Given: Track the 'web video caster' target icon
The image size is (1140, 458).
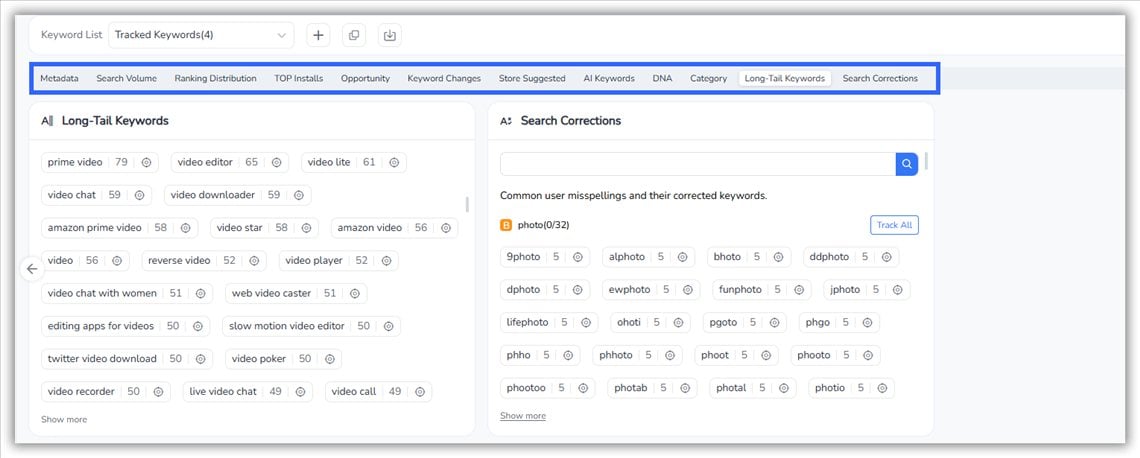Looking at the screenshot, I should click(355, 294).
